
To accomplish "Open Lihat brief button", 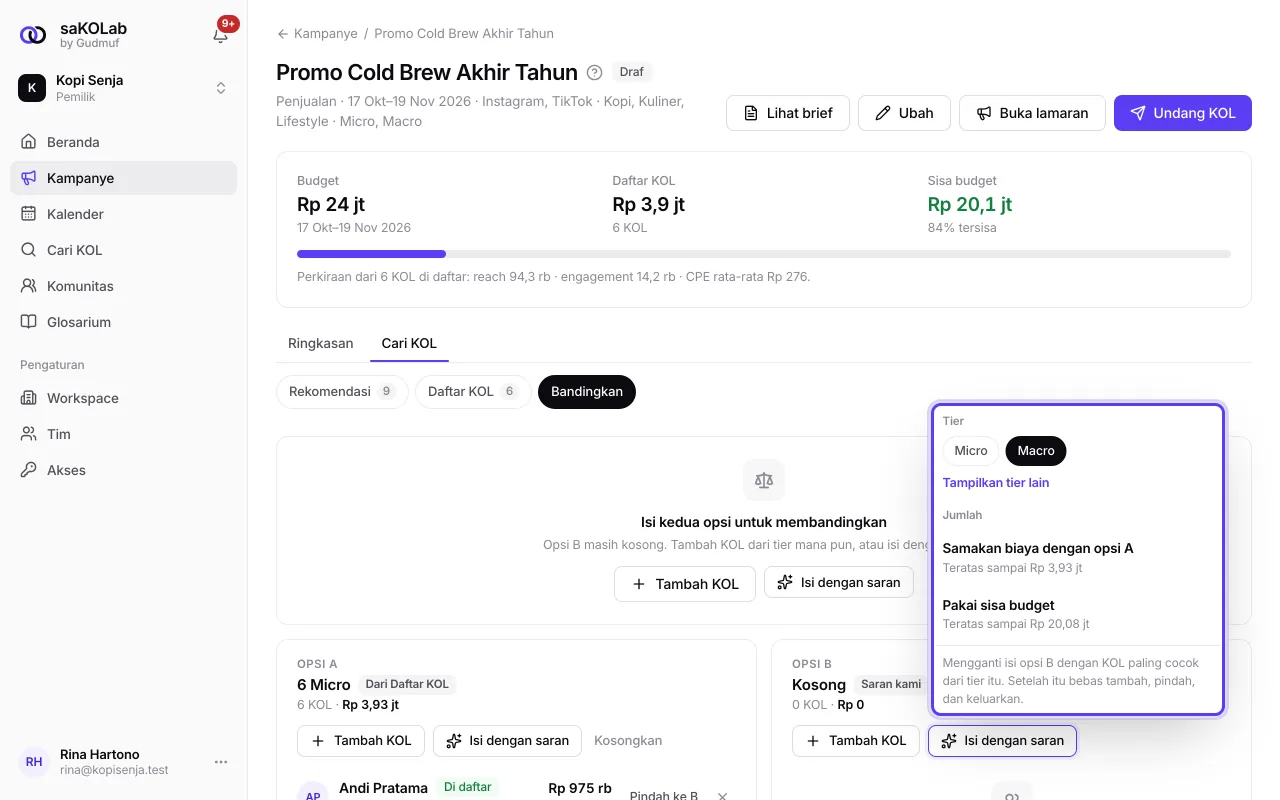I will [x=788, y=113].
